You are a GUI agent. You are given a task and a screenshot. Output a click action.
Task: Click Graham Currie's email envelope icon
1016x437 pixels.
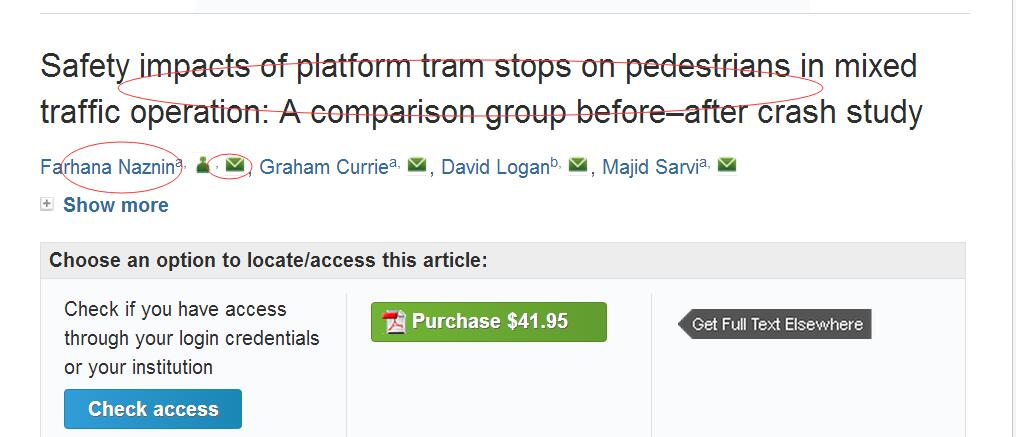click(x=417, y=165)
